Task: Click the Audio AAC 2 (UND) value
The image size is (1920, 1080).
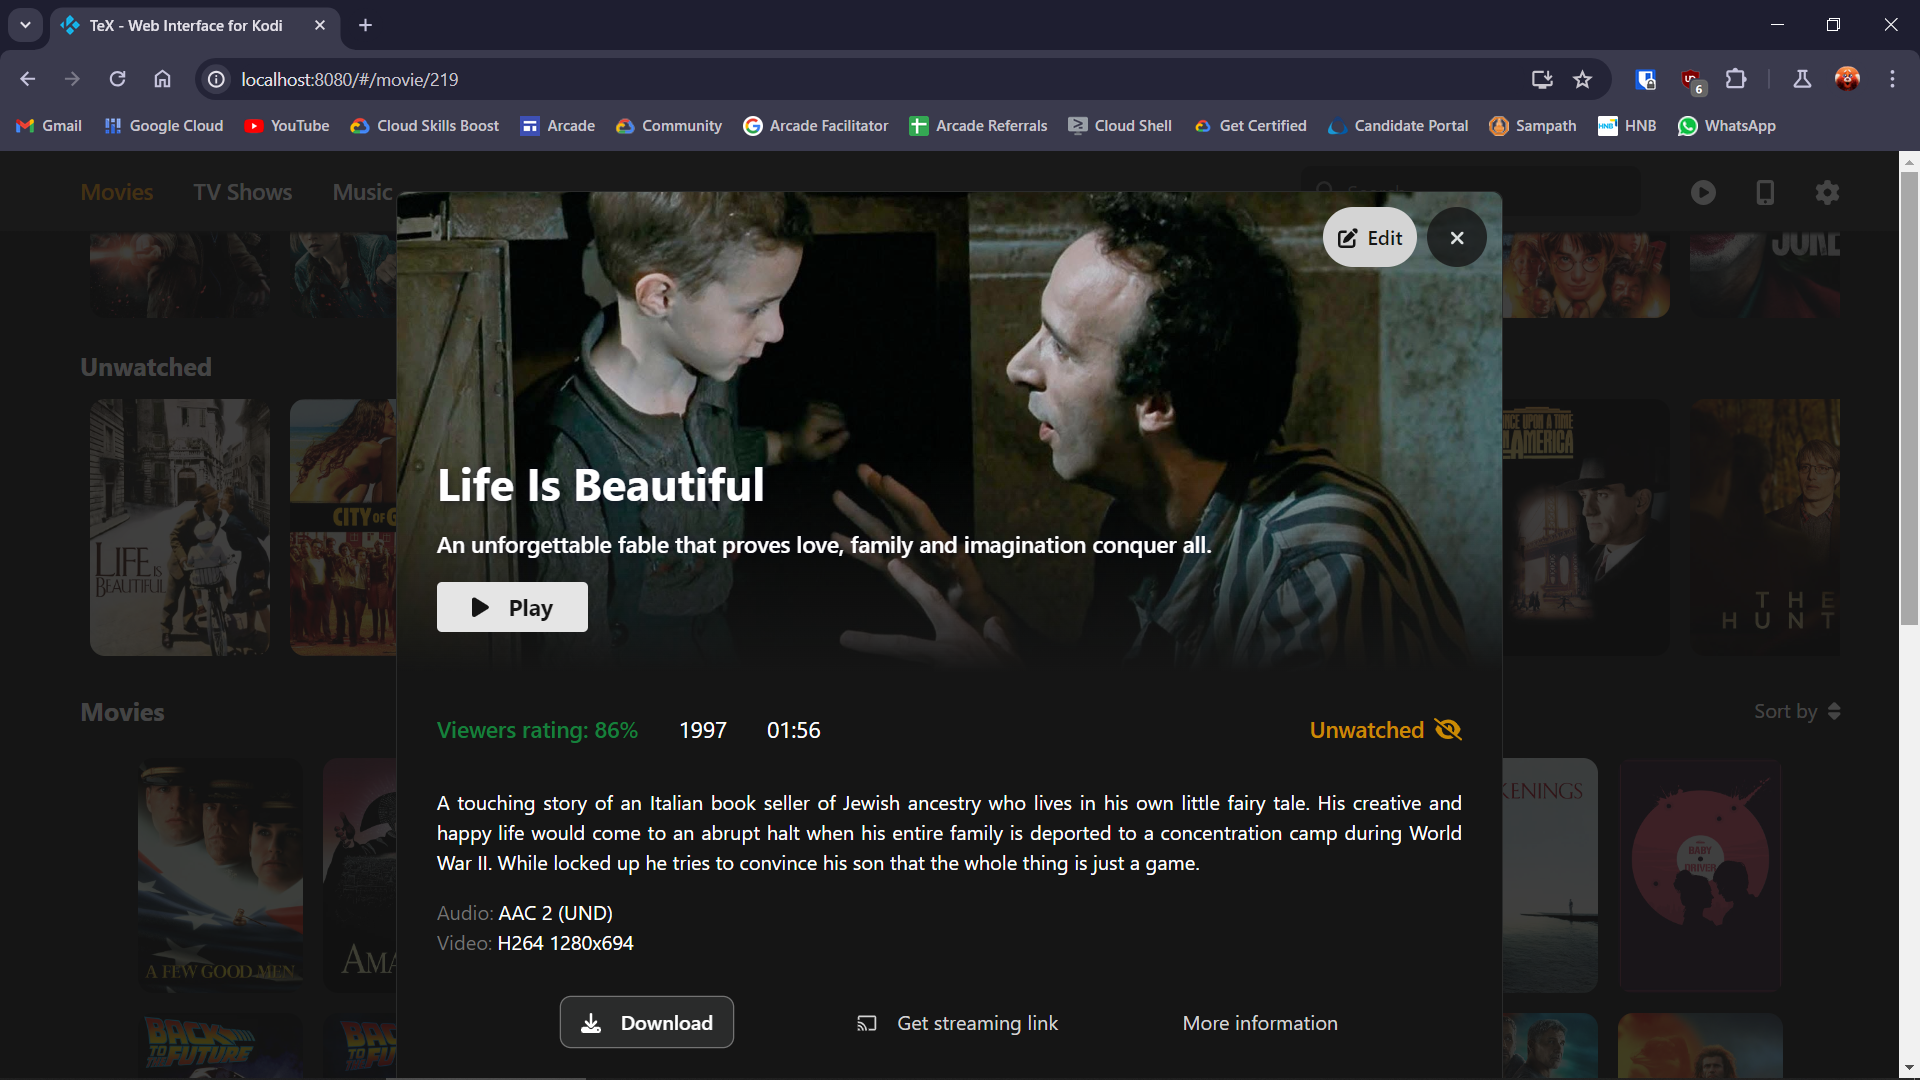Action: point(556,913)
